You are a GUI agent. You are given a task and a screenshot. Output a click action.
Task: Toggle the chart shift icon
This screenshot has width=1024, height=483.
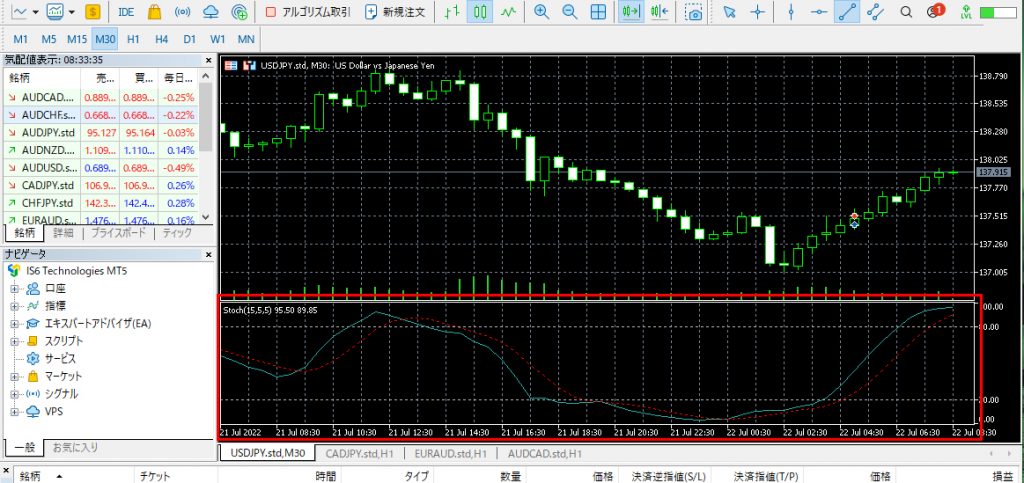660,12
